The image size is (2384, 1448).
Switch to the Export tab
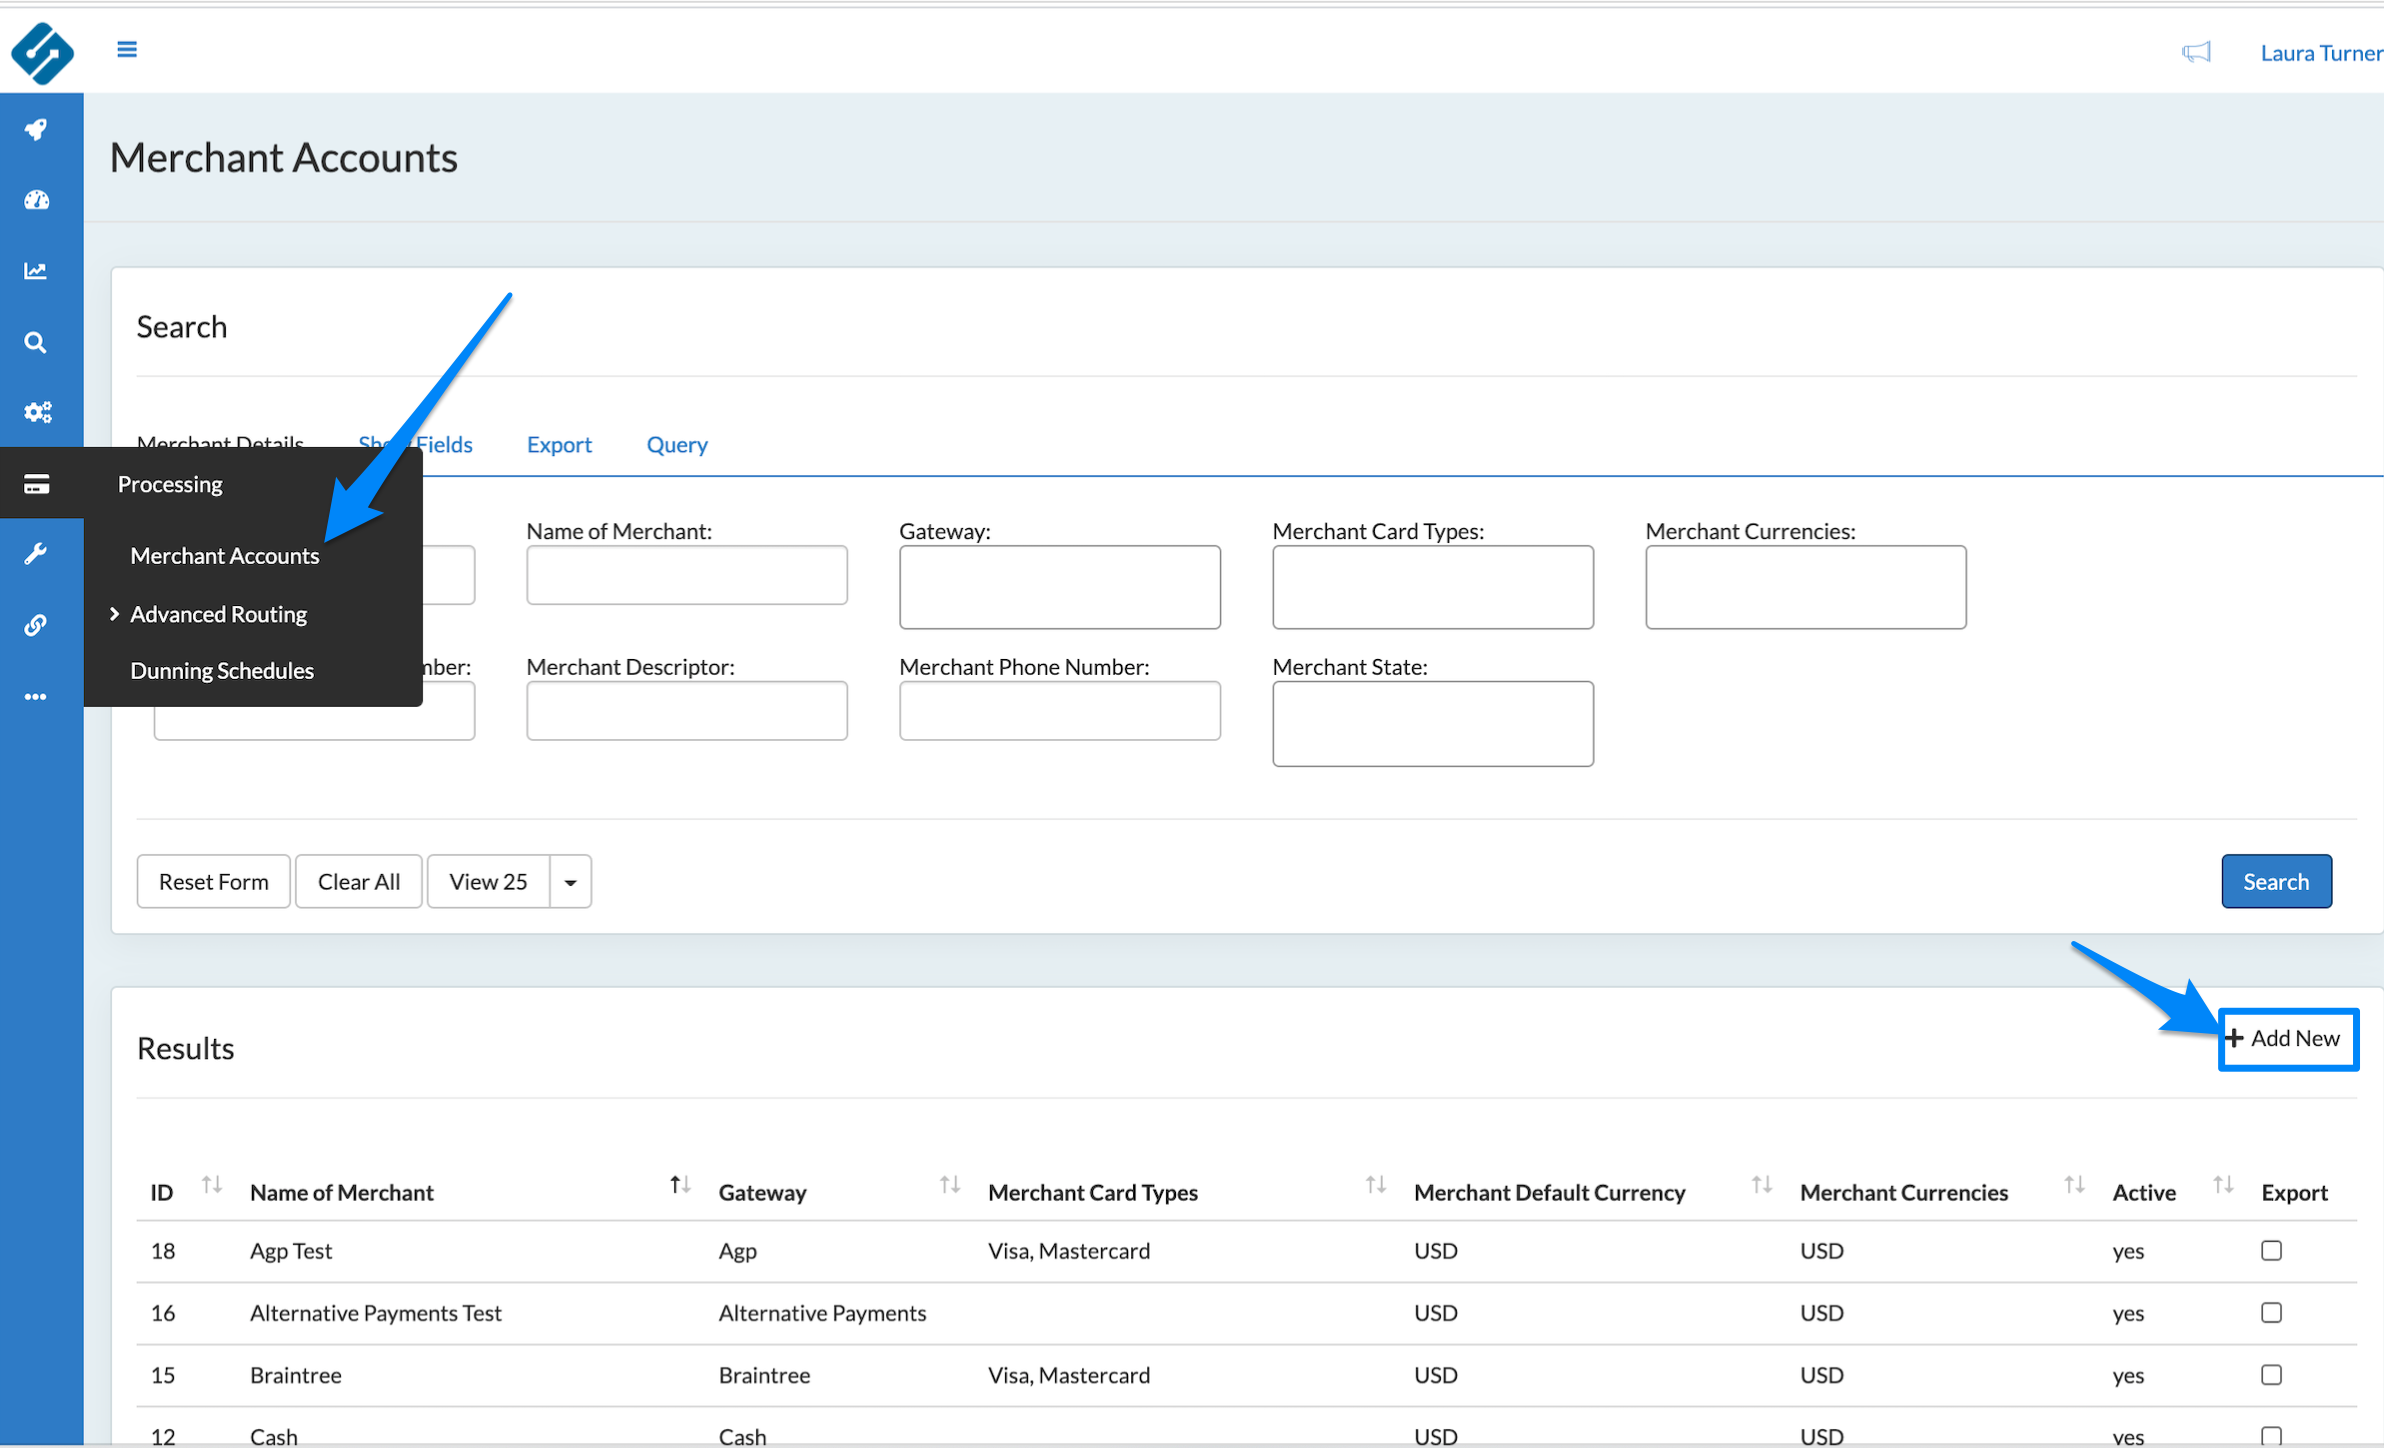pos(559,444)
